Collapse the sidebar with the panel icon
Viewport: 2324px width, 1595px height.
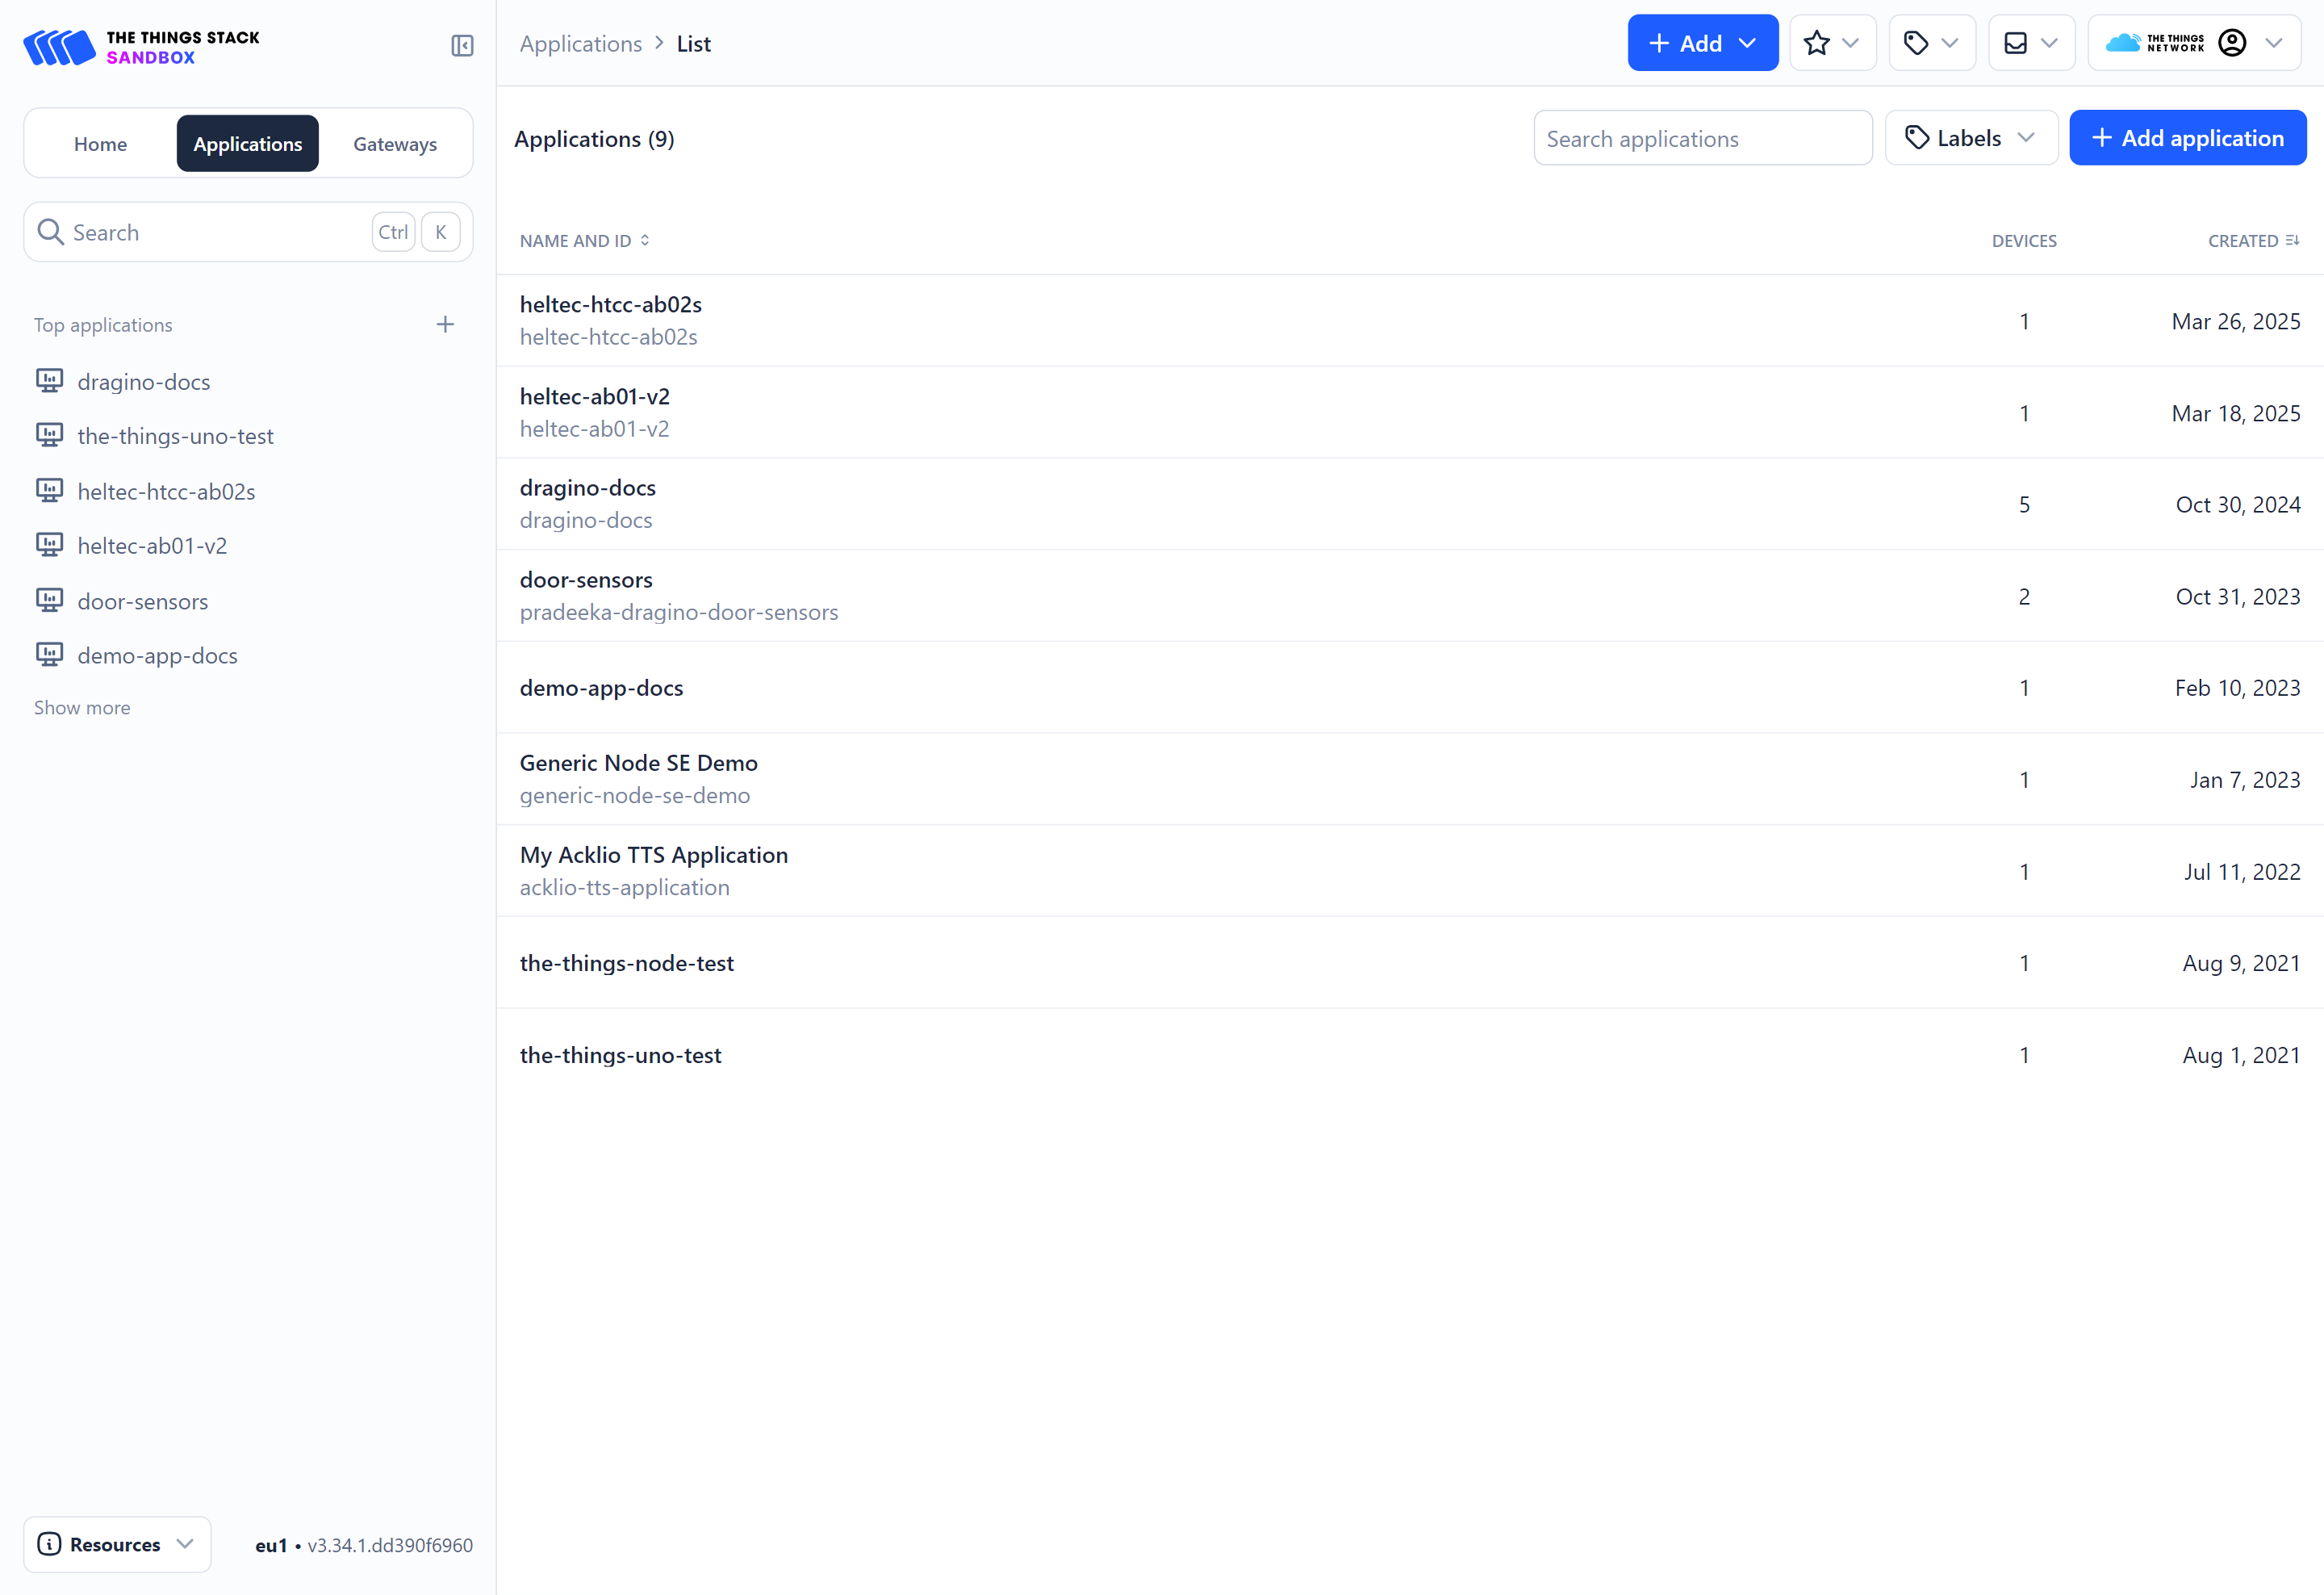pos(462,45)
